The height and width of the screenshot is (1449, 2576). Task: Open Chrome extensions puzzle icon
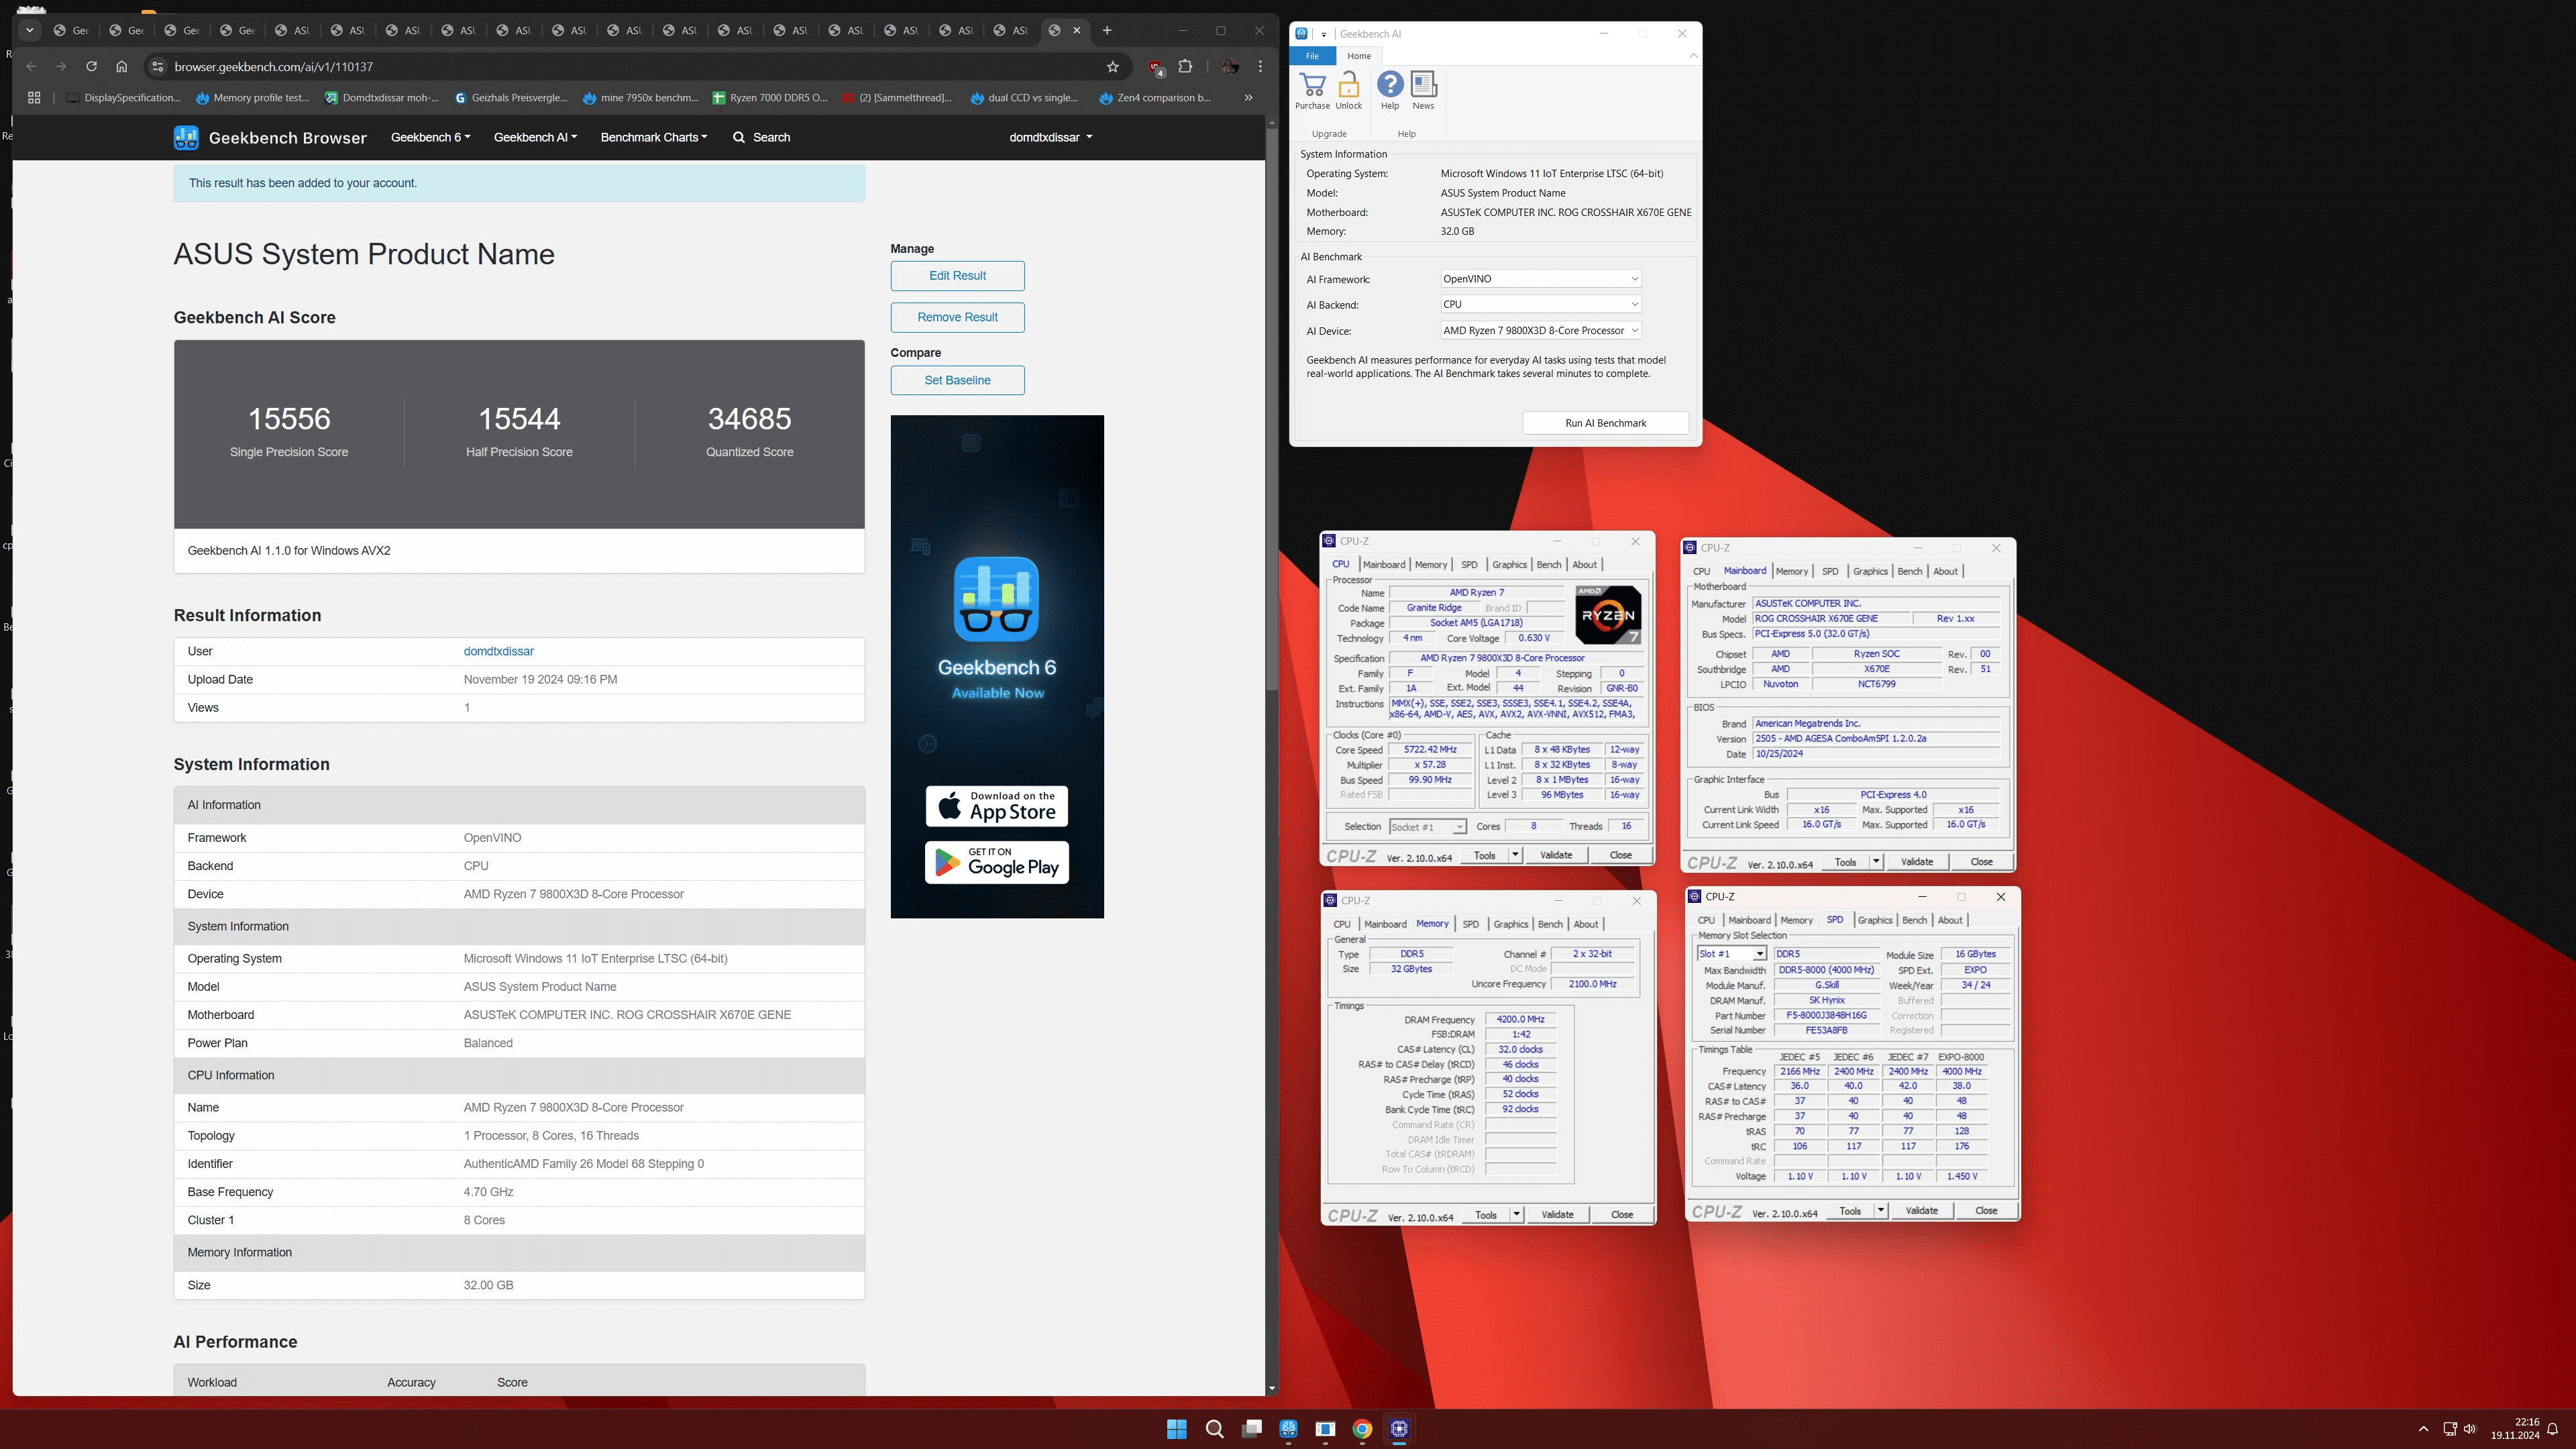(x=1186, y=67)
